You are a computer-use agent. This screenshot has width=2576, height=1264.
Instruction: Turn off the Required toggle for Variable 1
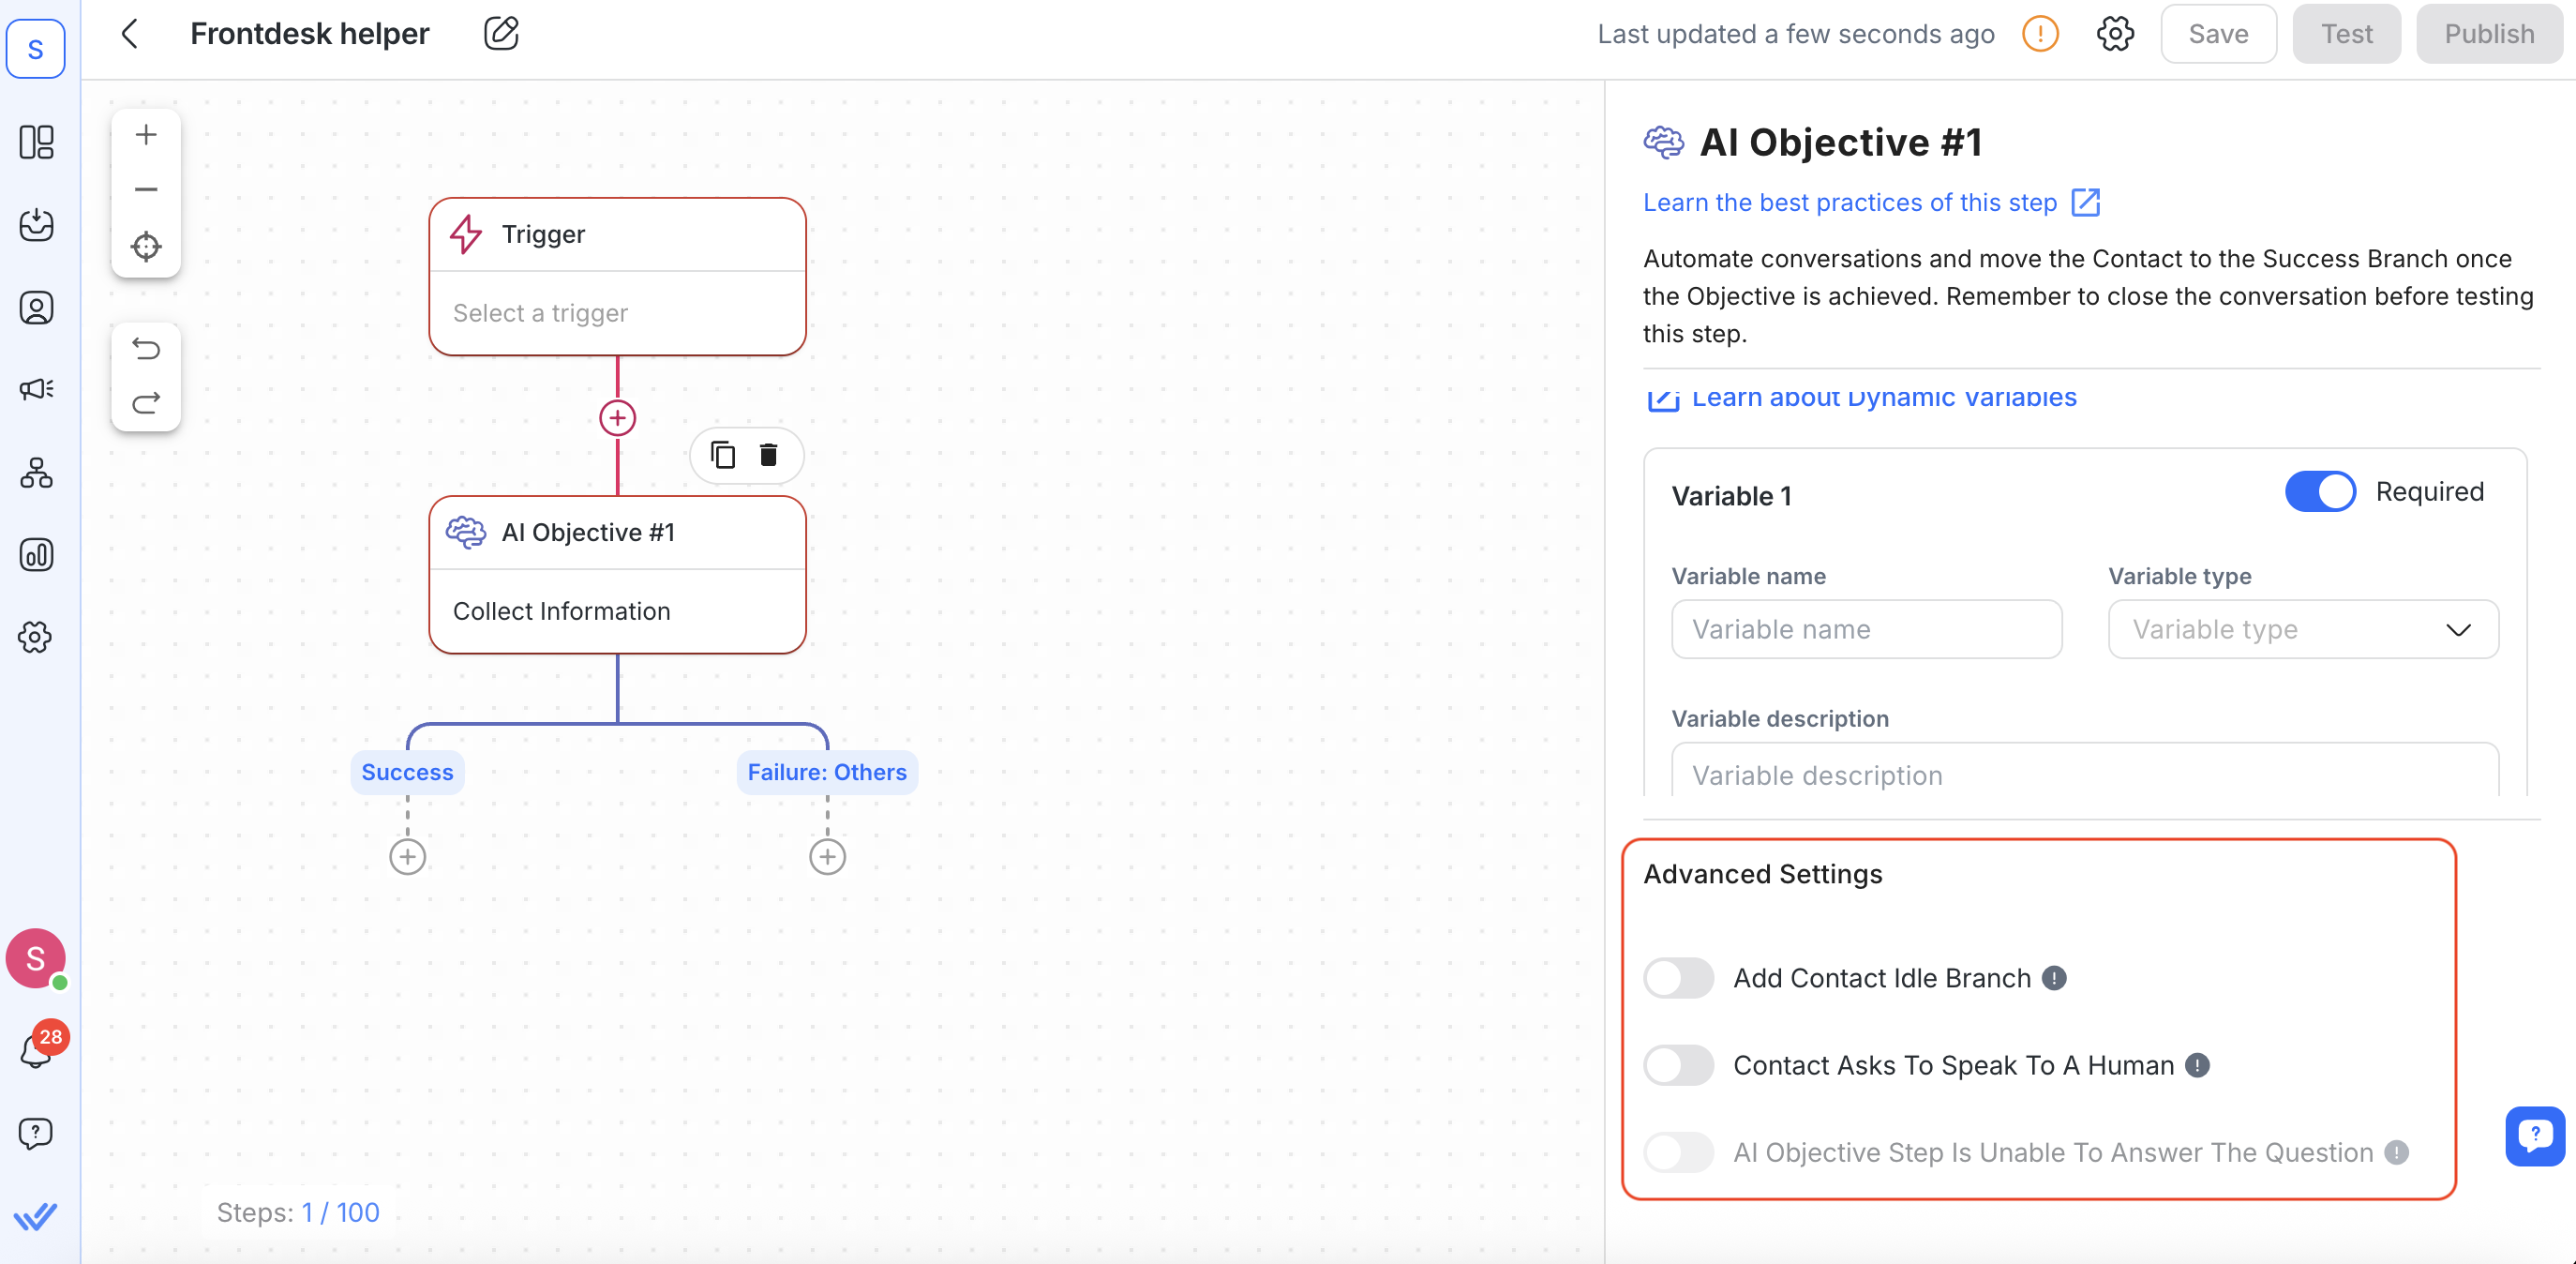pyautogui.click(x=2319, y=492)
